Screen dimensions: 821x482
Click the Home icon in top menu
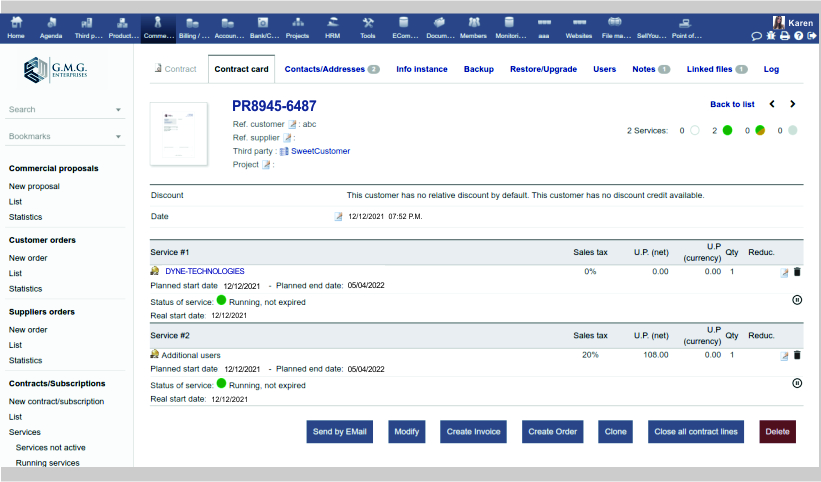[16, 27]
